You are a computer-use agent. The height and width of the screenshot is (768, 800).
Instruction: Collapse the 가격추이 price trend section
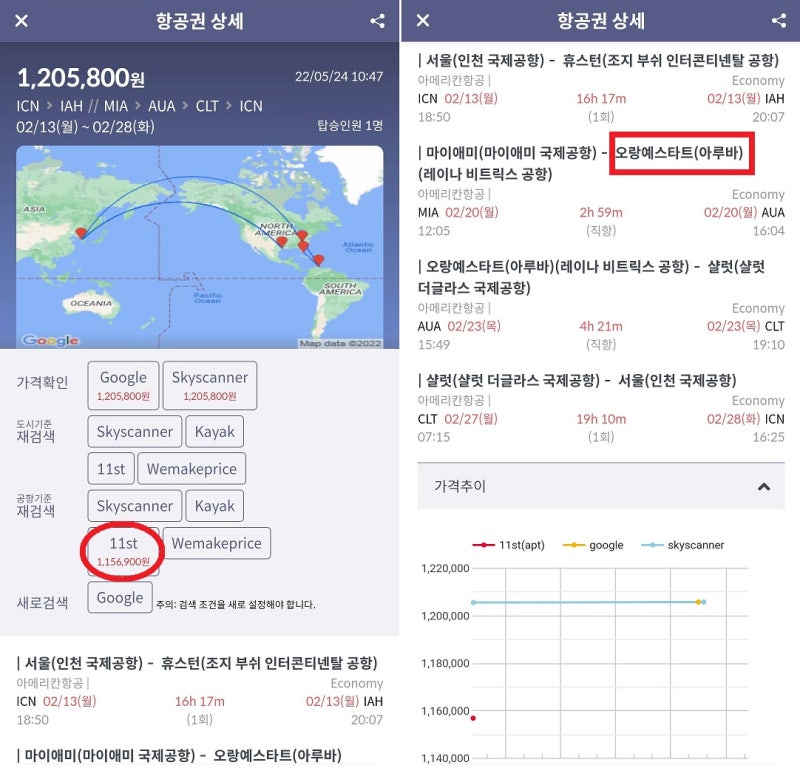tap(764, 487)
